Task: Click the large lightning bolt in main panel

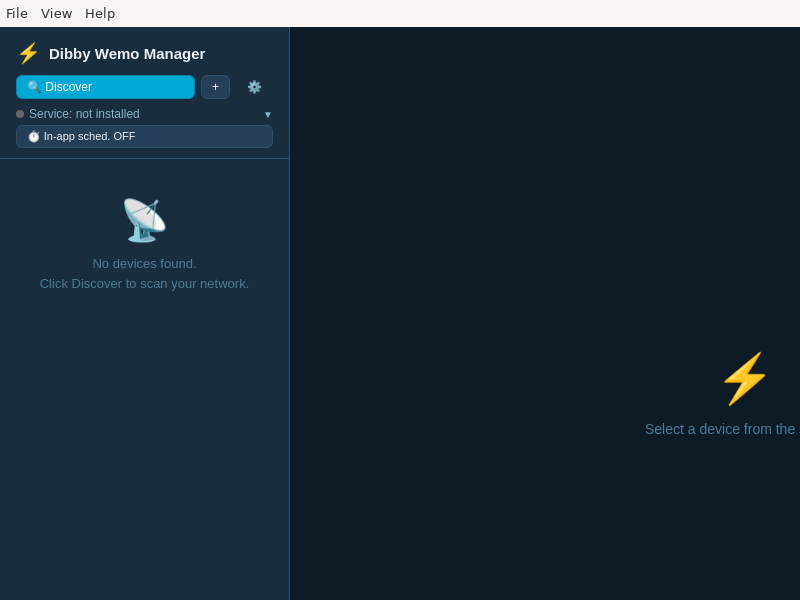Action: 744,379
